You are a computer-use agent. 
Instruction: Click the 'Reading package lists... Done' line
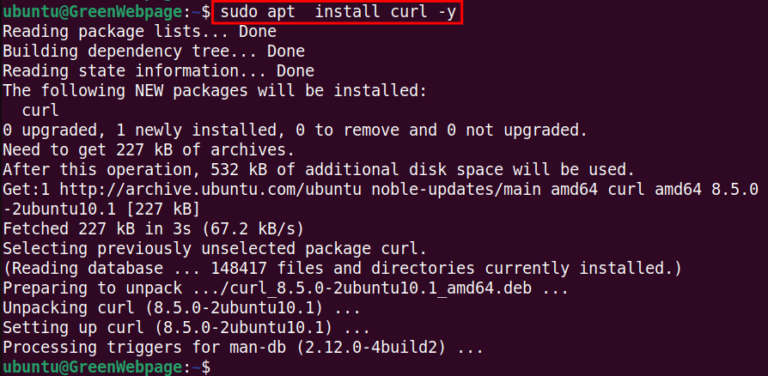point(140,32)
